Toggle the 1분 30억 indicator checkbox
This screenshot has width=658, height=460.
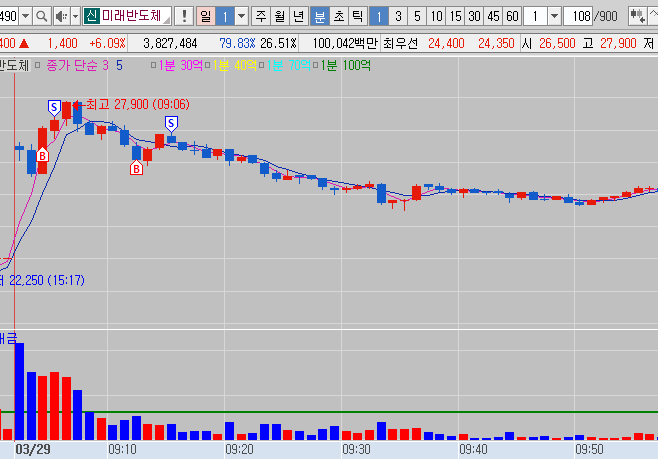(x=152, y=64)
